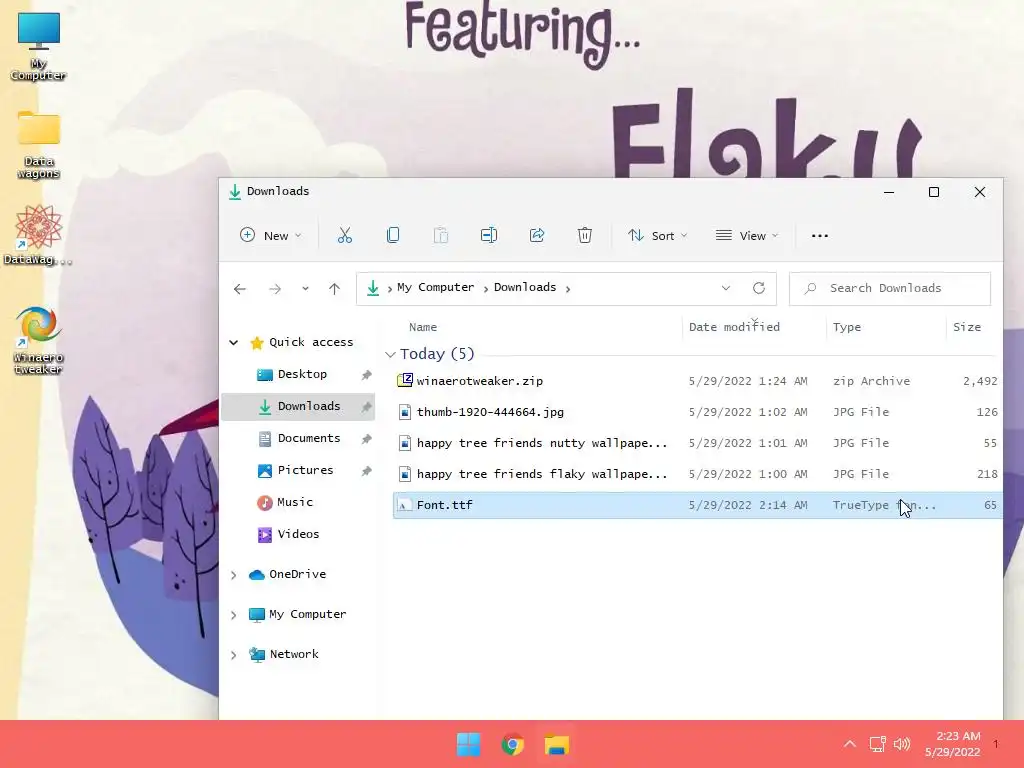The height and width of the screenshot is (768, 1024).
Task: Click the Delete trash icon
Action: 584,236
